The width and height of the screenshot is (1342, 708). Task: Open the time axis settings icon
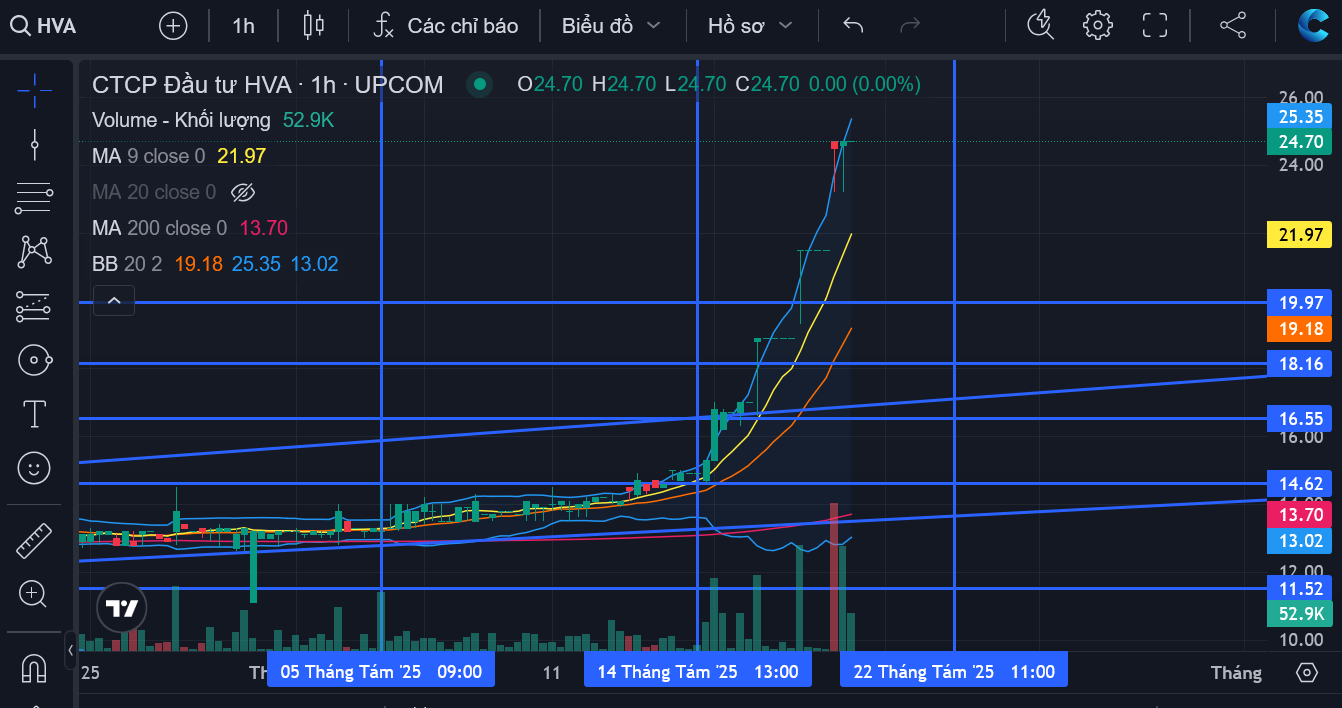(1306, 672)
